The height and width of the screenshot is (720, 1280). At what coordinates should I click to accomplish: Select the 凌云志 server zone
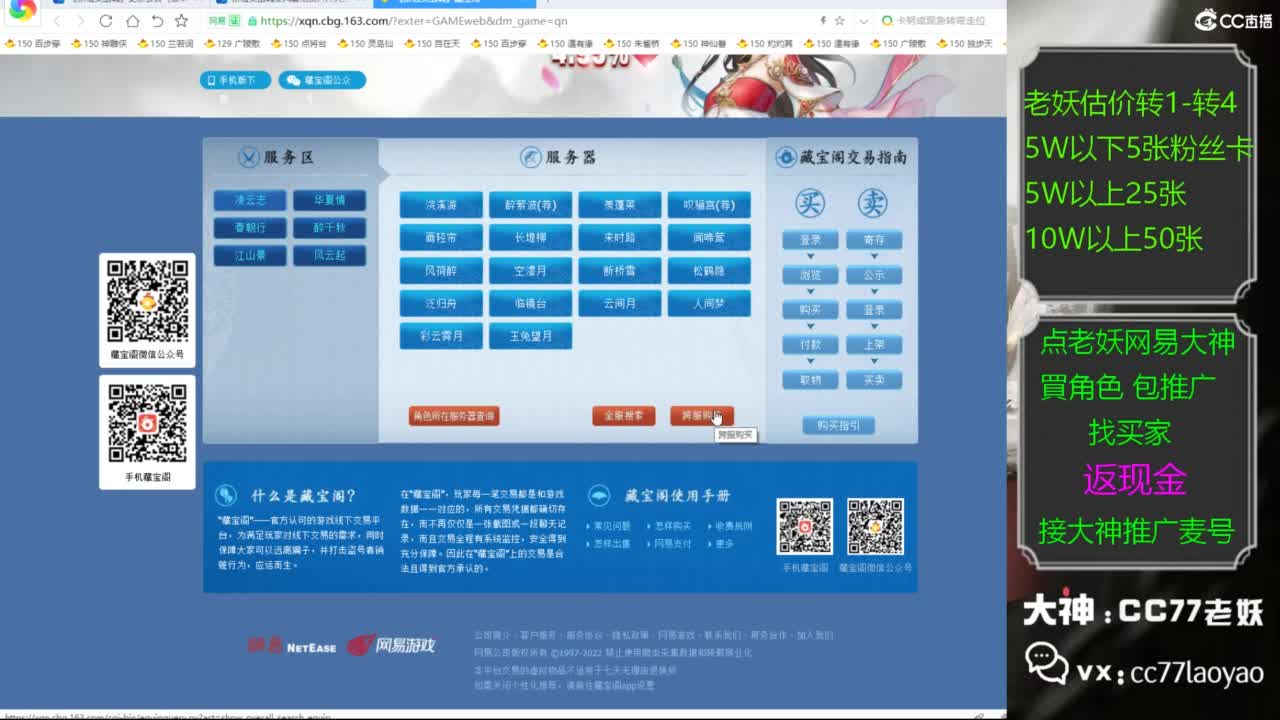pos(250,201)
